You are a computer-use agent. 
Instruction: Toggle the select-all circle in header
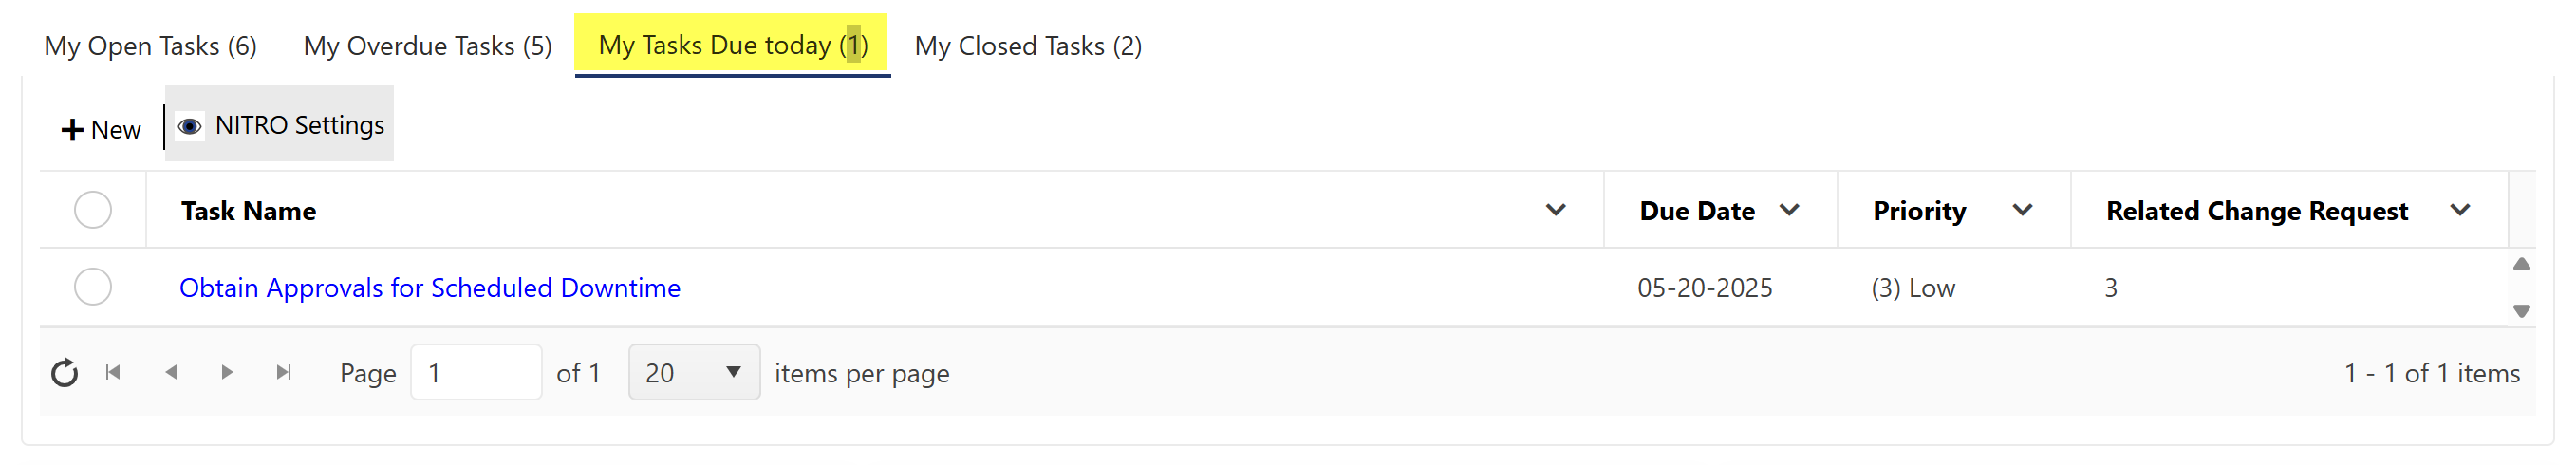pos(93,210)
